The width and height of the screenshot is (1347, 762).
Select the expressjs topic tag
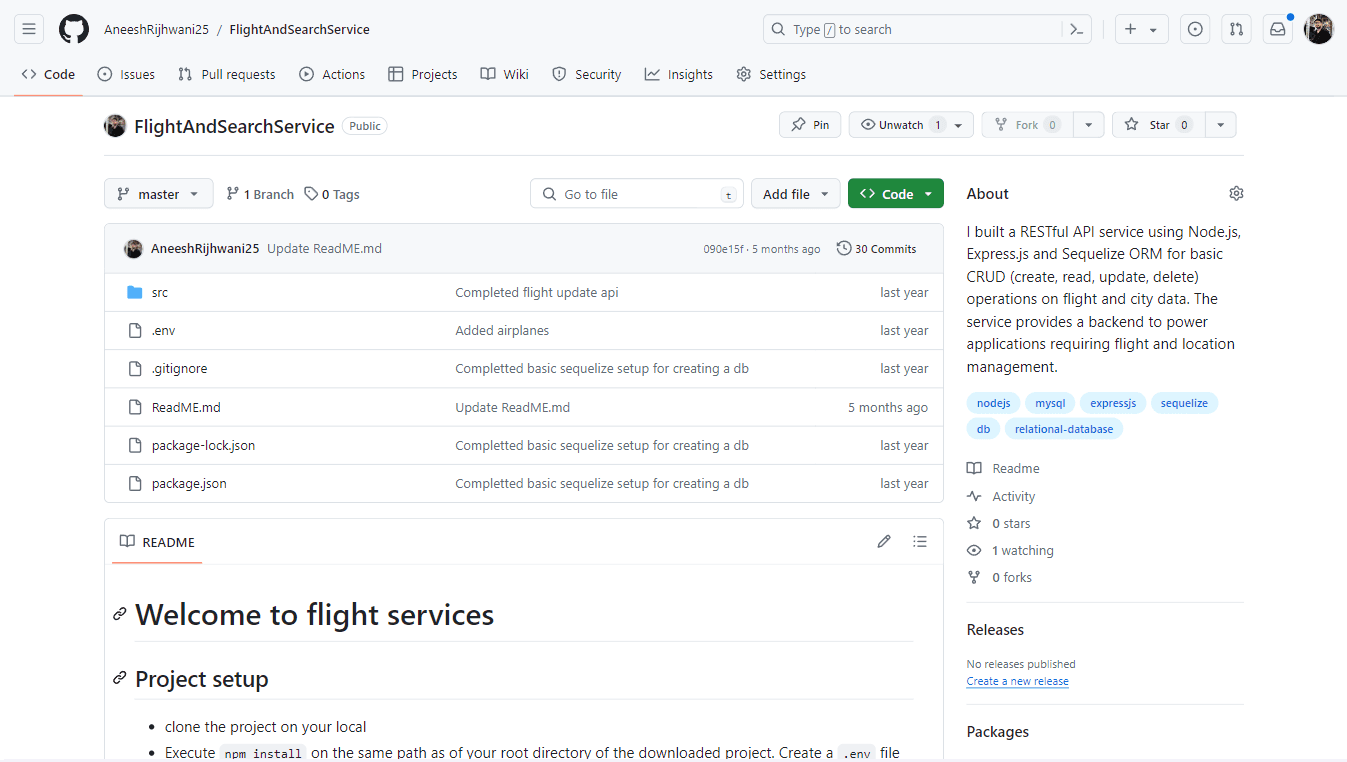1113,403
